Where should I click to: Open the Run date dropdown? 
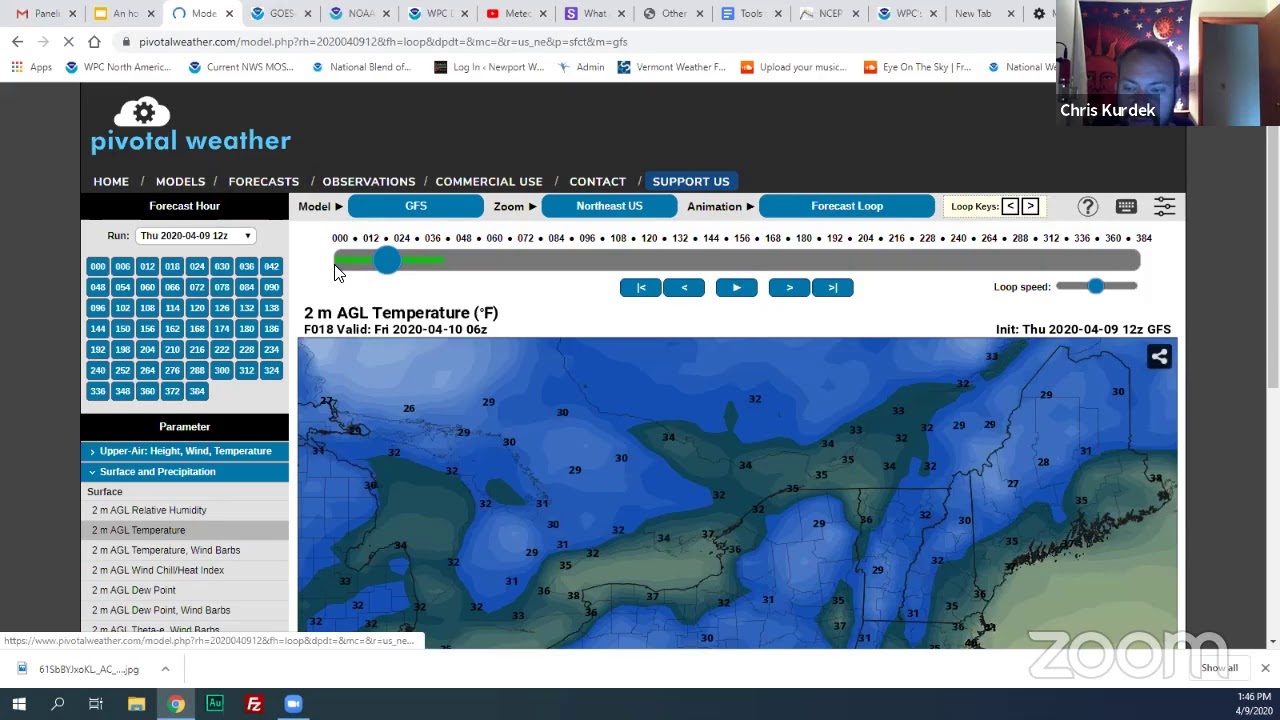tap(196, 236)
